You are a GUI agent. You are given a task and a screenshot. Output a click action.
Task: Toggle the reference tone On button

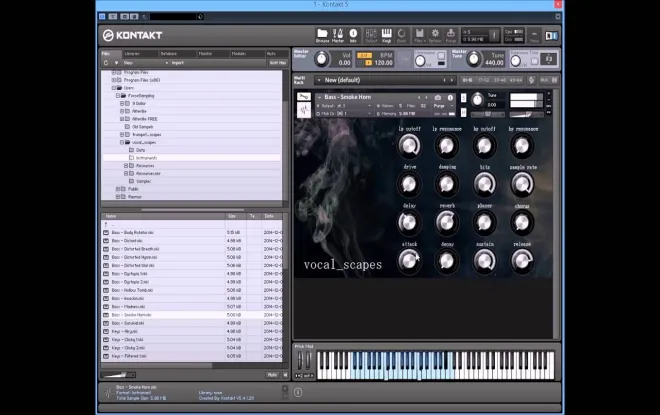534,61
